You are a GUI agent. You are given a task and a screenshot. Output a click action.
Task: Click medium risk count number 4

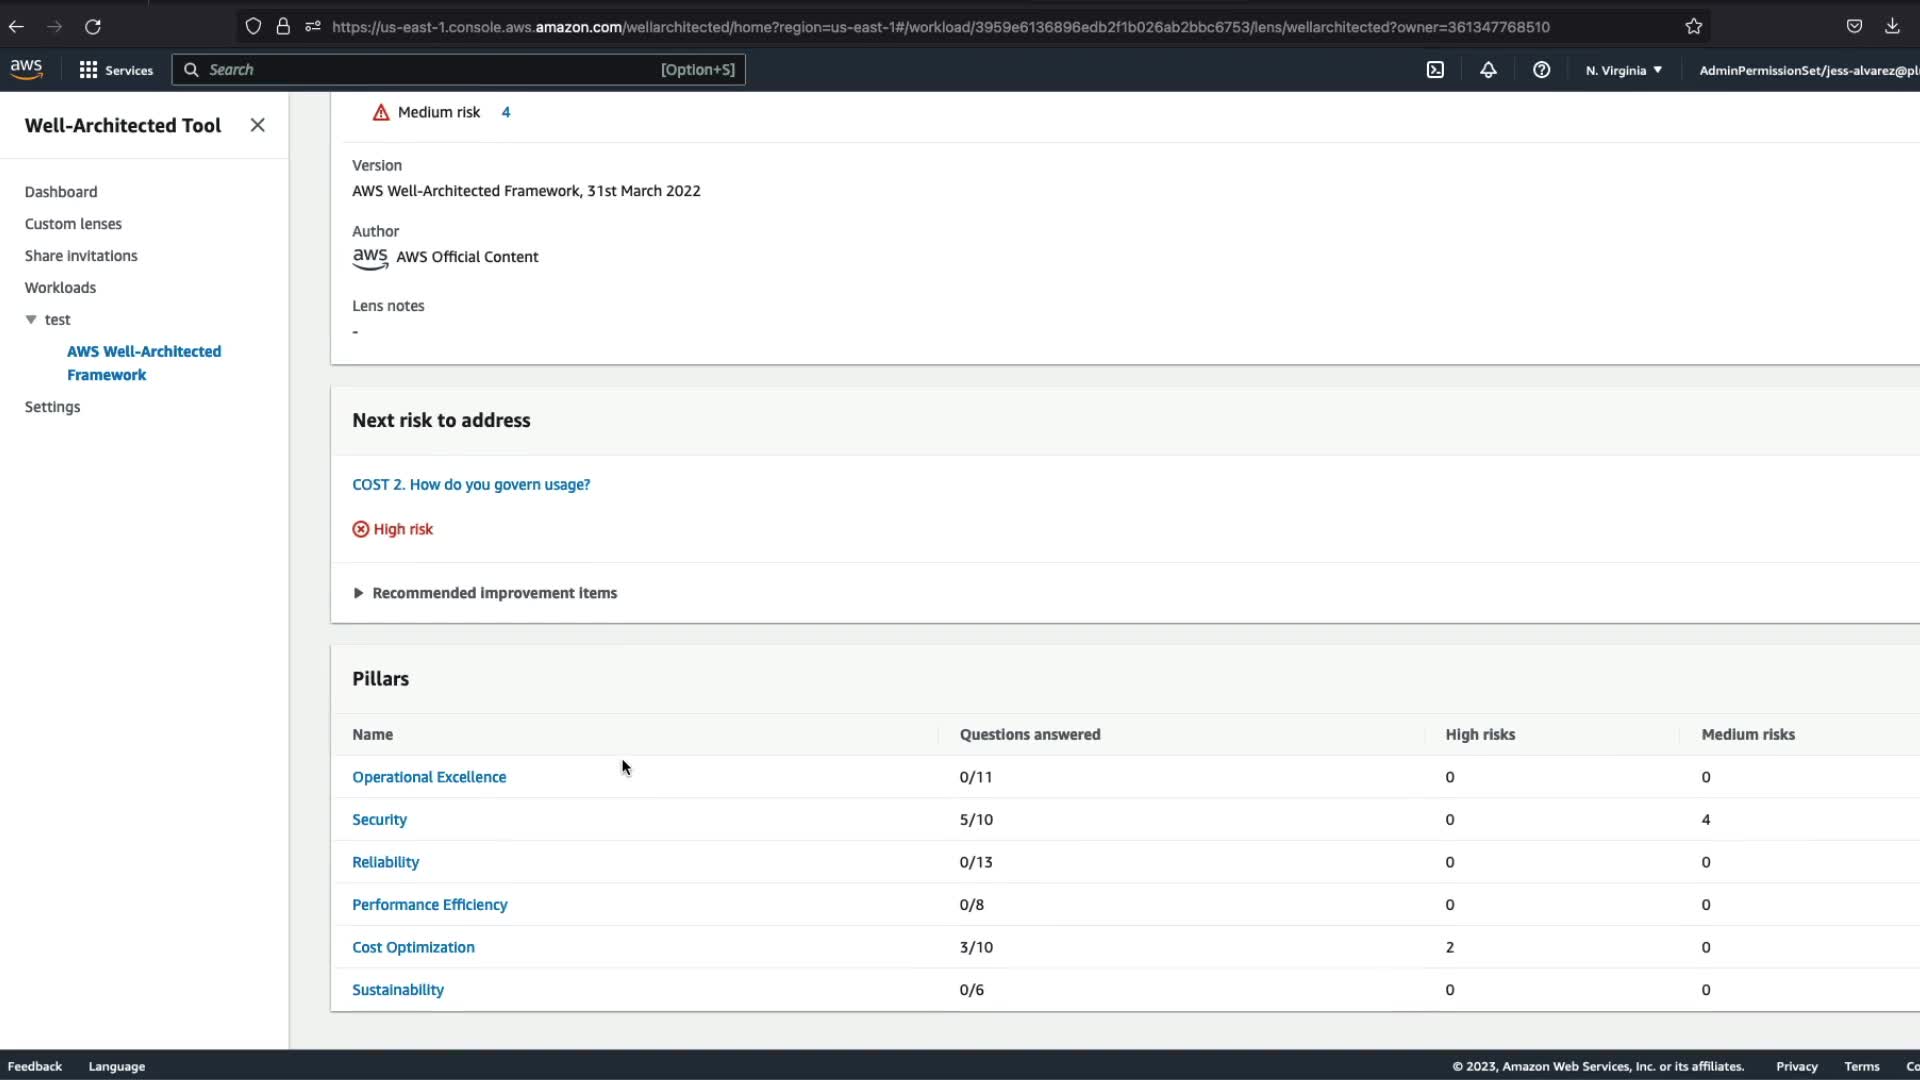point(506,112)
